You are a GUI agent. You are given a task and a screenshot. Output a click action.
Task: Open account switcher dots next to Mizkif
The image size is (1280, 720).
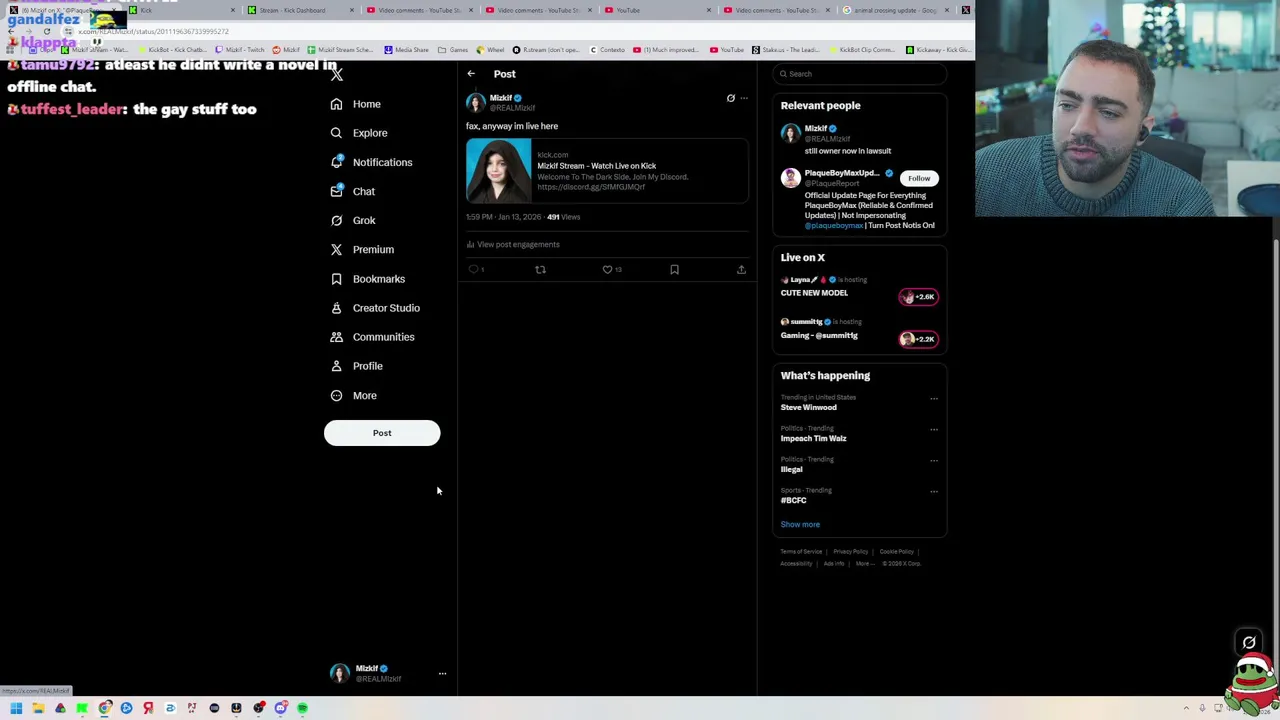[442, 674]
